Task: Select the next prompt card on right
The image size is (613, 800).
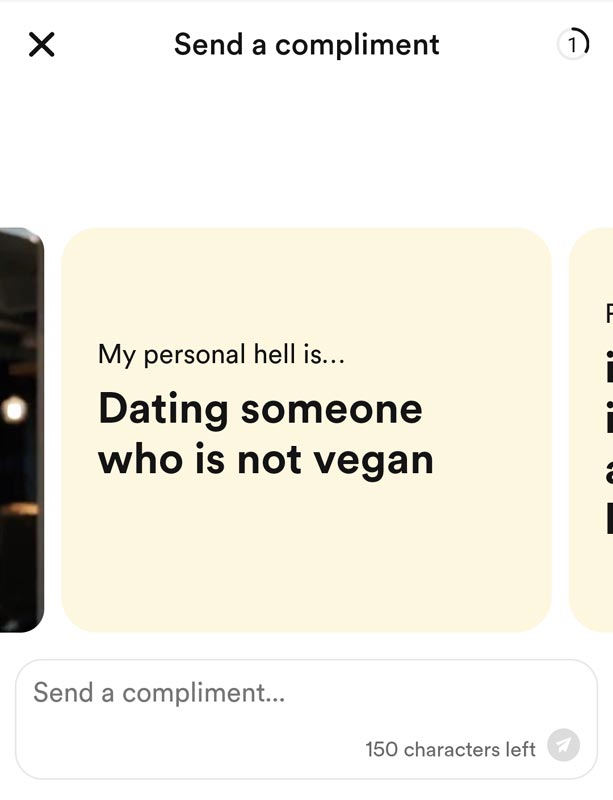Action: tap(592, 430)
